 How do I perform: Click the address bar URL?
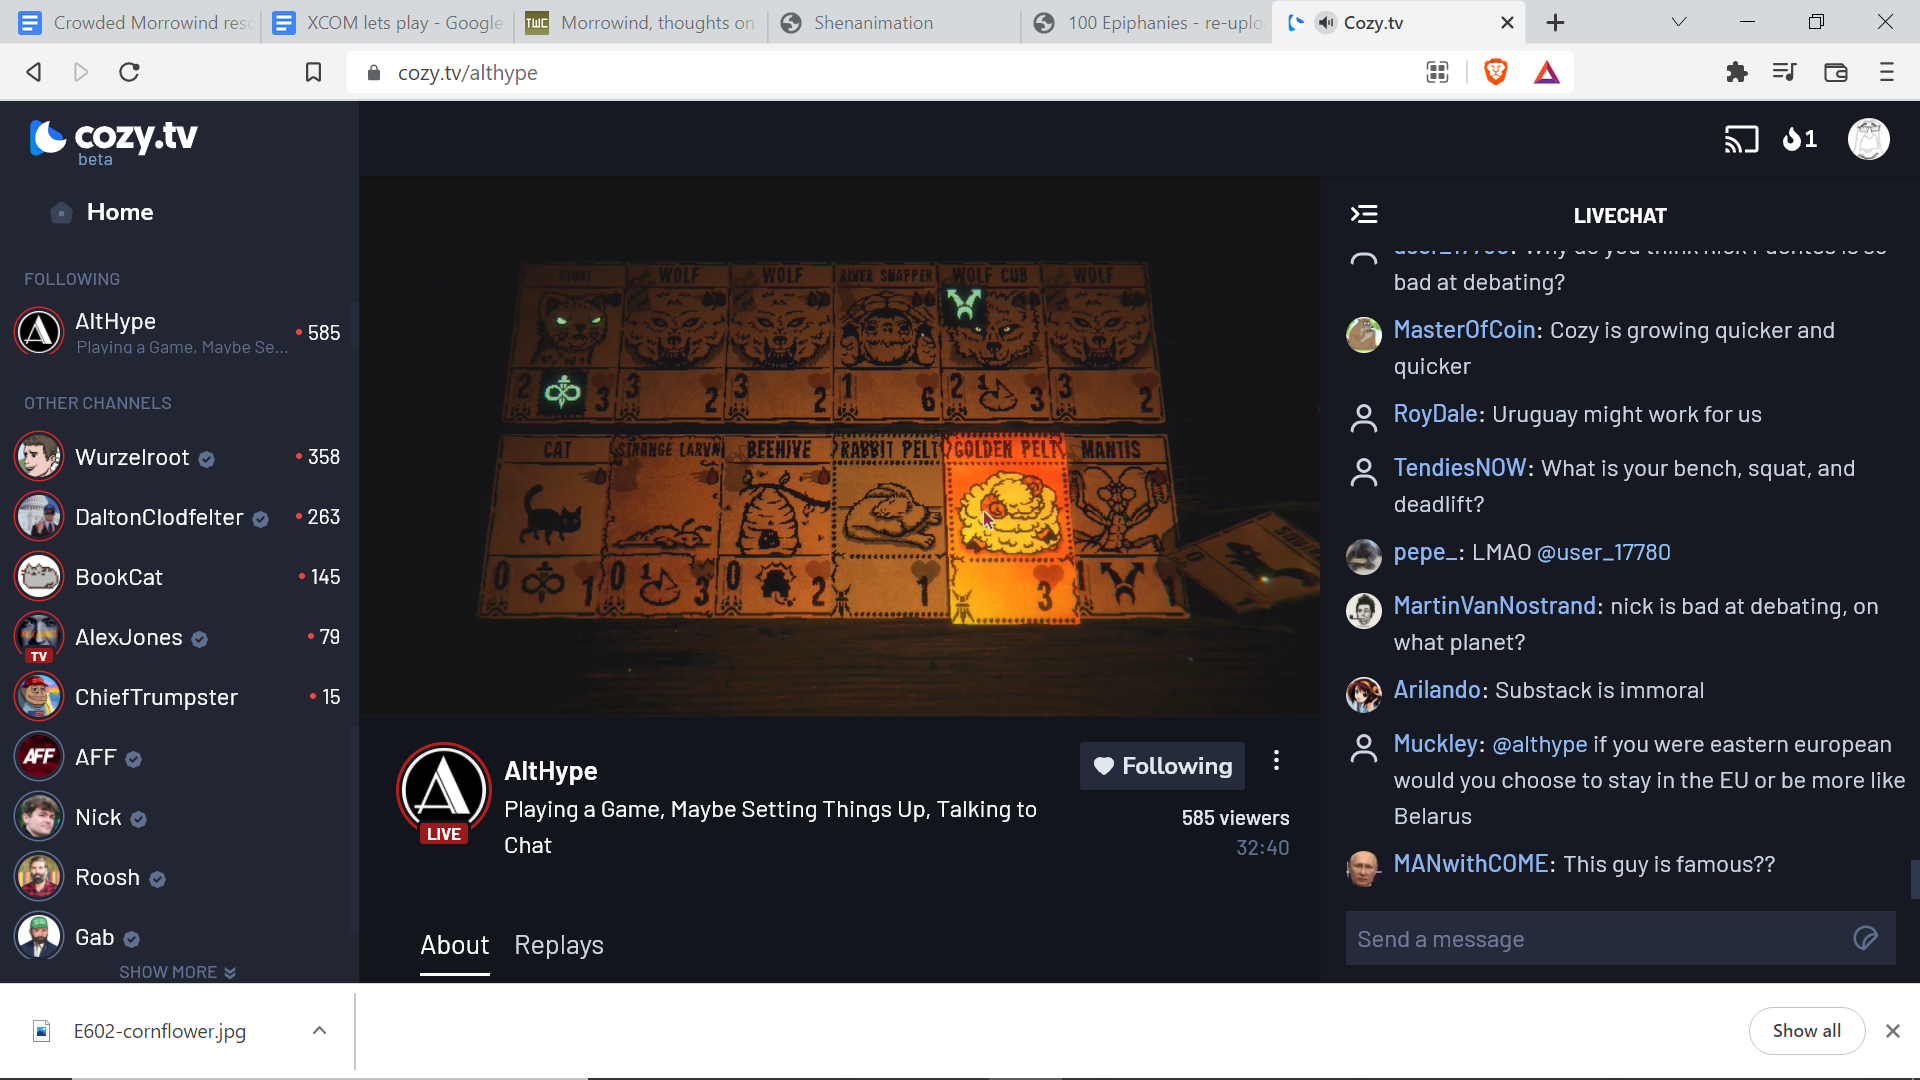[467, 73]
